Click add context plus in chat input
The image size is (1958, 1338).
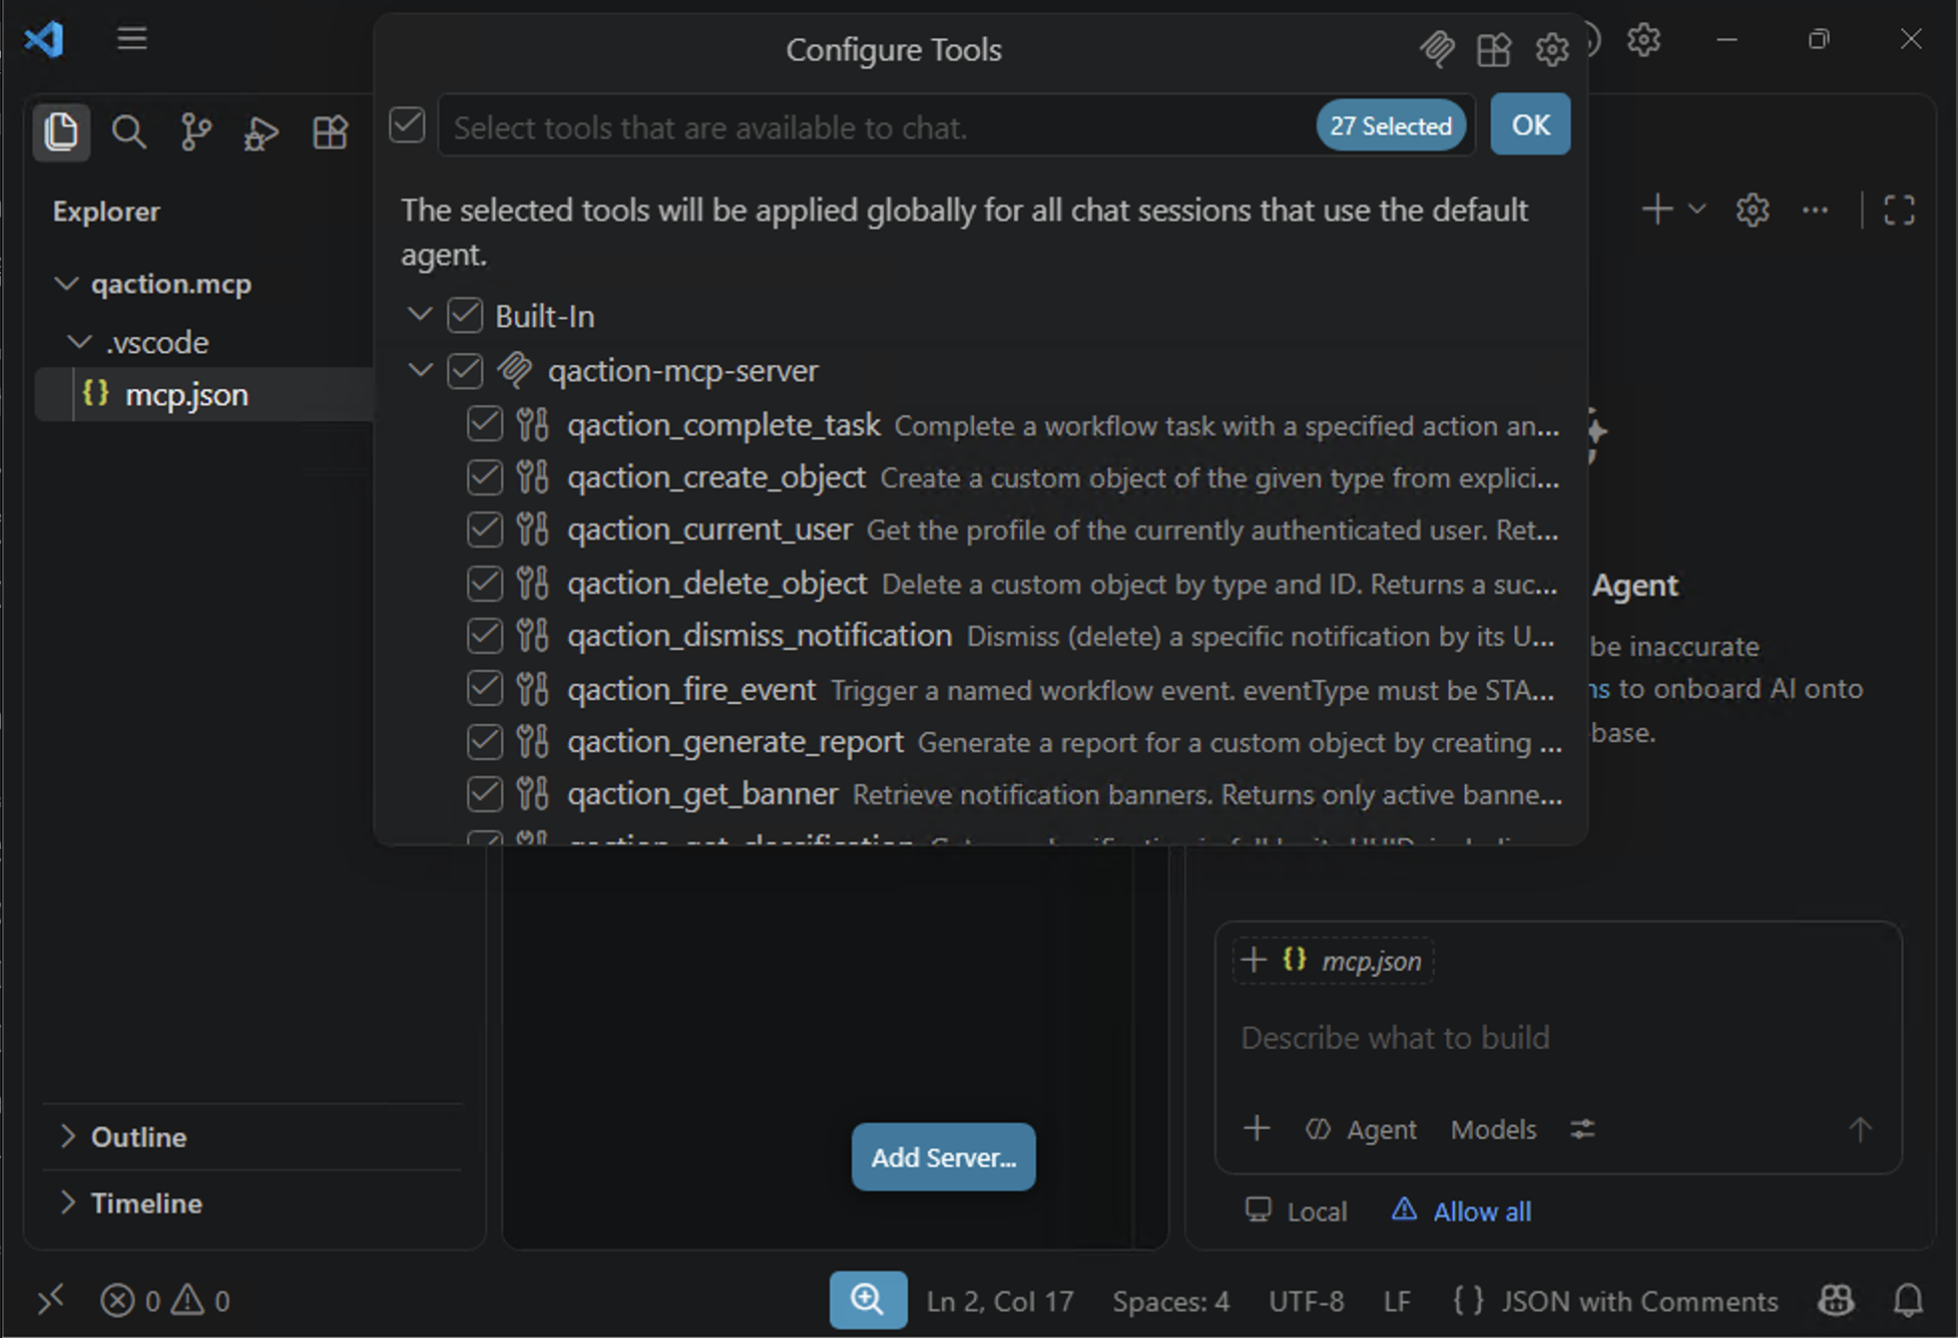pyautogui.click(x=1257, y=1129)
